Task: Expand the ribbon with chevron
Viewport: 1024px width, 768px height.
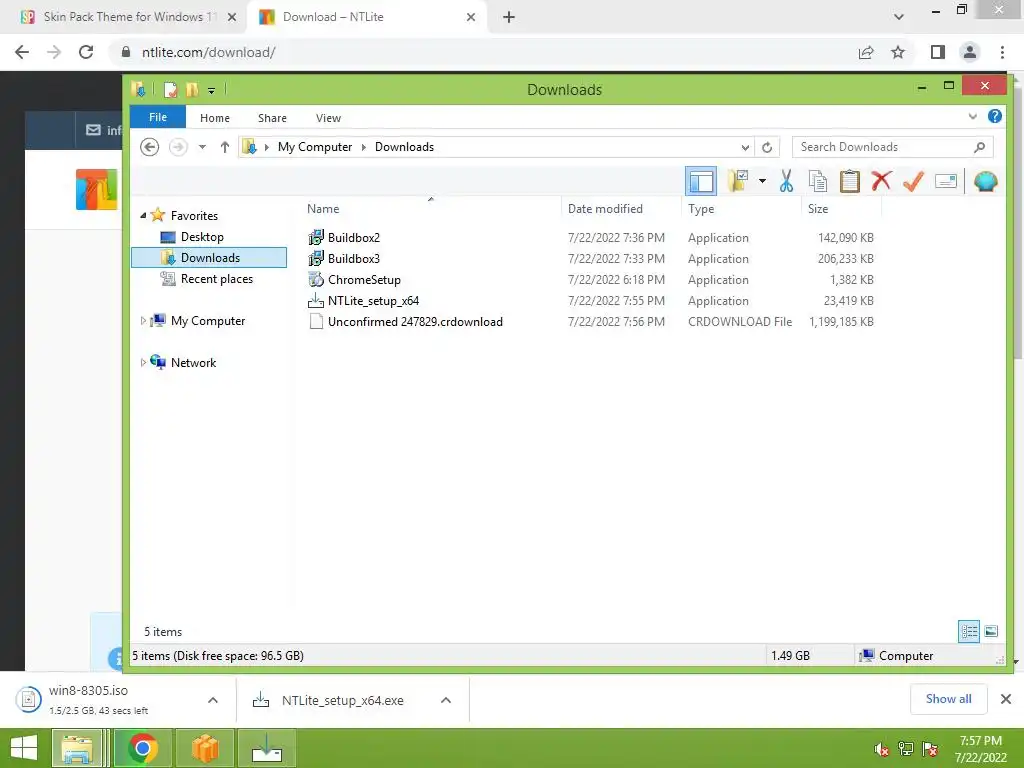Action: click(x=972, y=116)
